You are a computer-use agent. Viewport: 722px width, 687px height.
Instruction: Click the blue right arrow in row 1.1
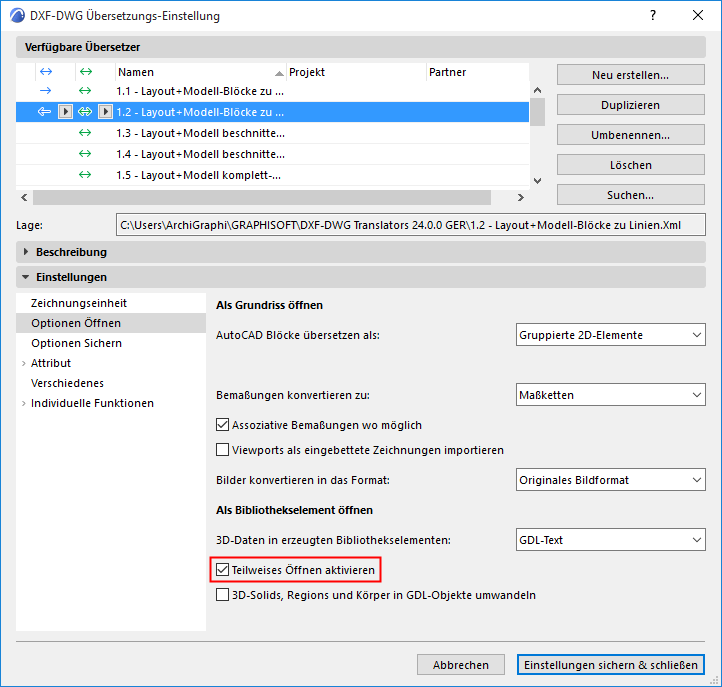46,91
